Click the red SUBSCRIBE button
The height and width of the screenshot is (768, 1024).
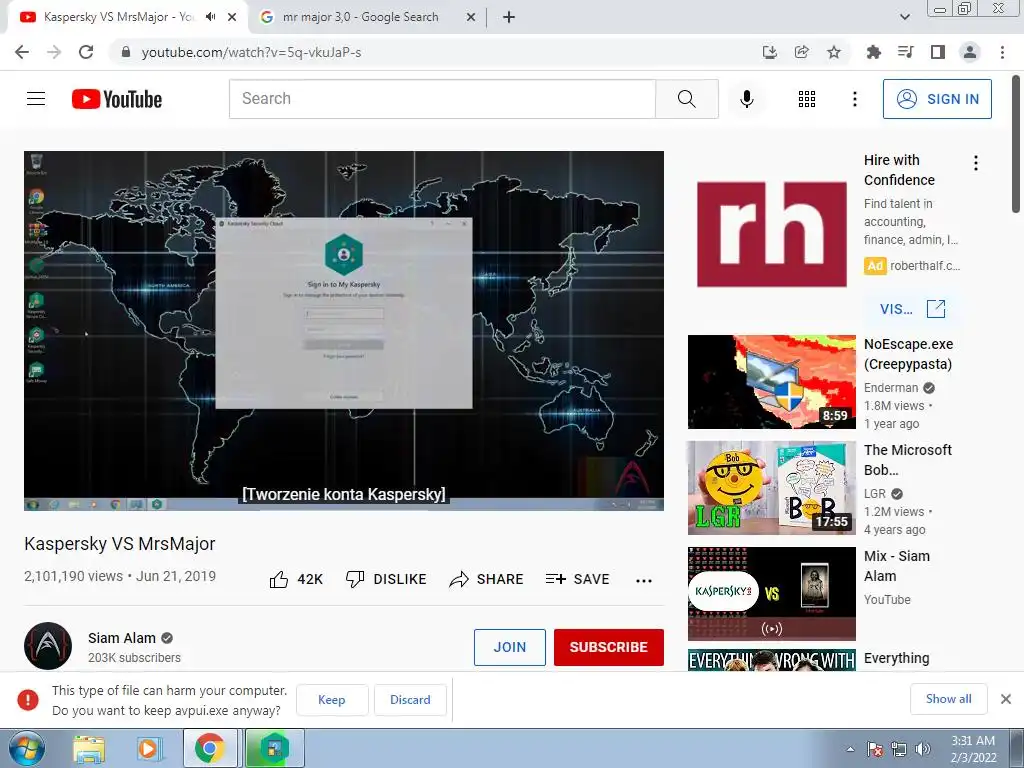(609, 647)
